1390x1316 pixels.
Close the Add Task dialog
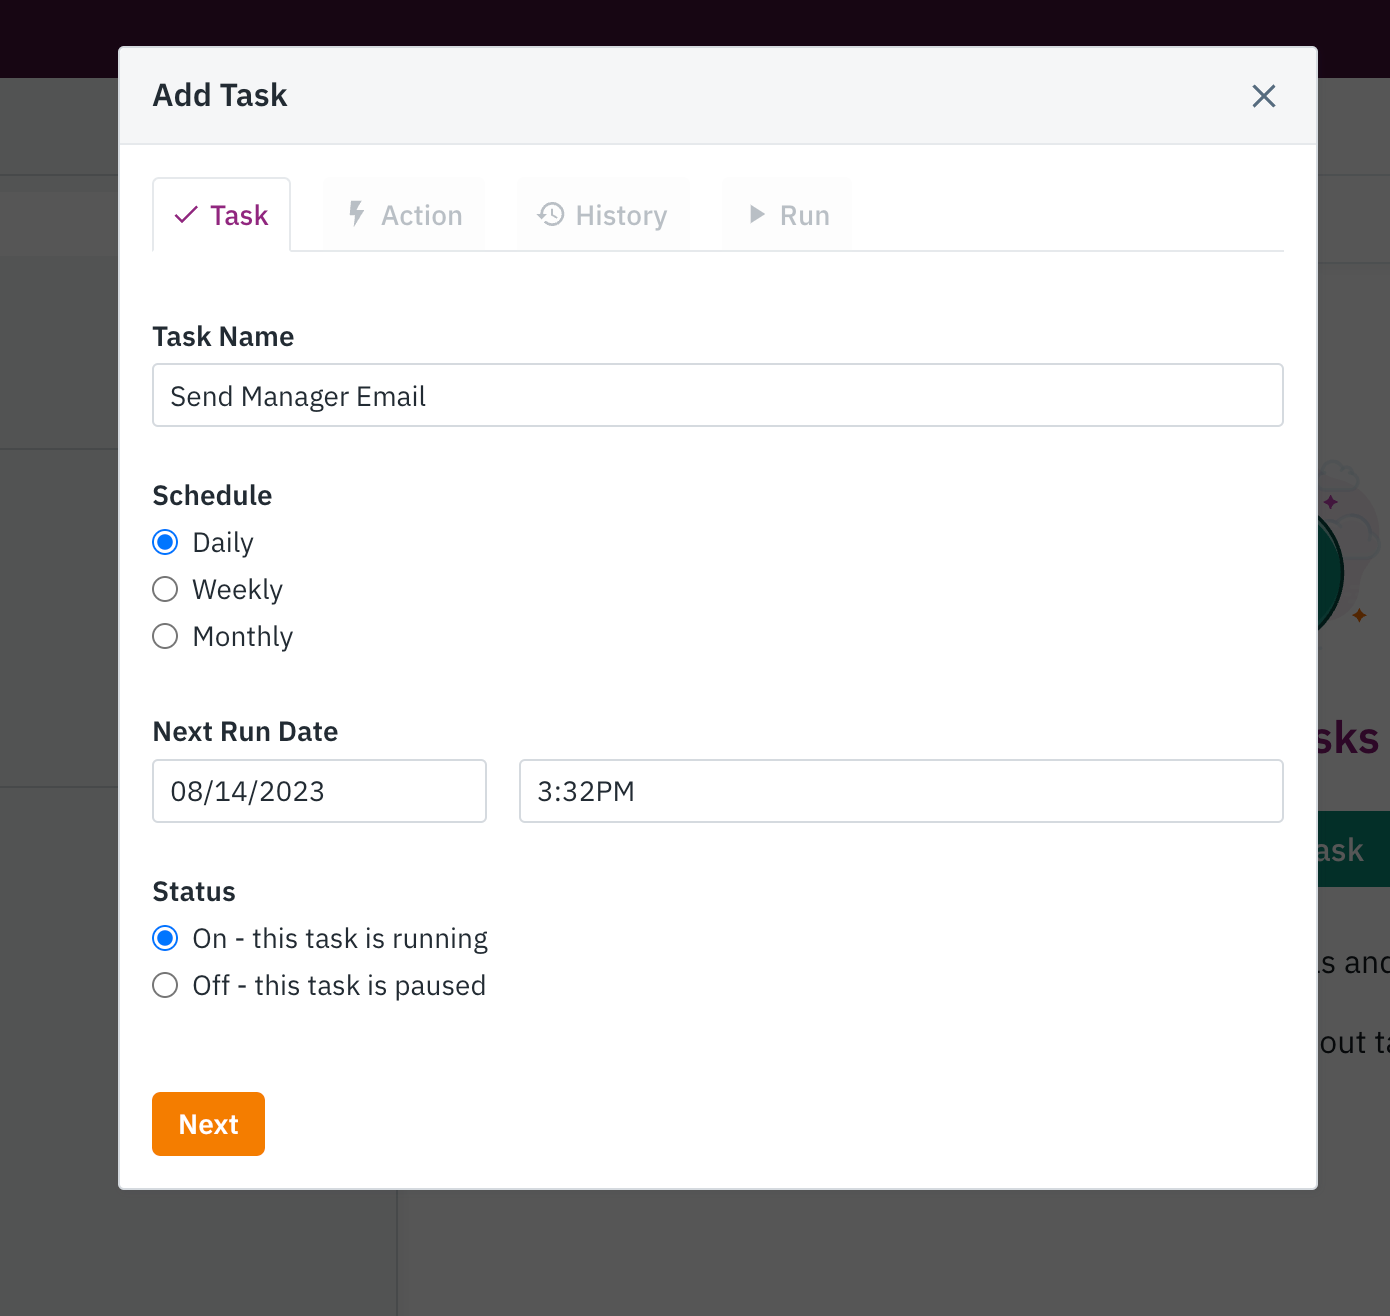(x=1264, y=96)
